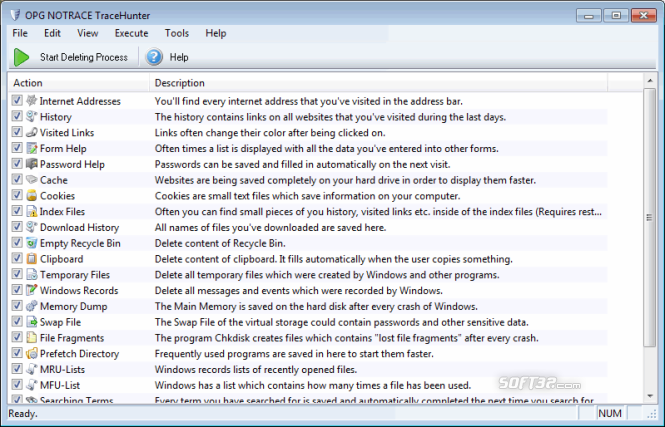Click the scrollbar down arrow
665x427 pixels.
[x=650, y=396]
